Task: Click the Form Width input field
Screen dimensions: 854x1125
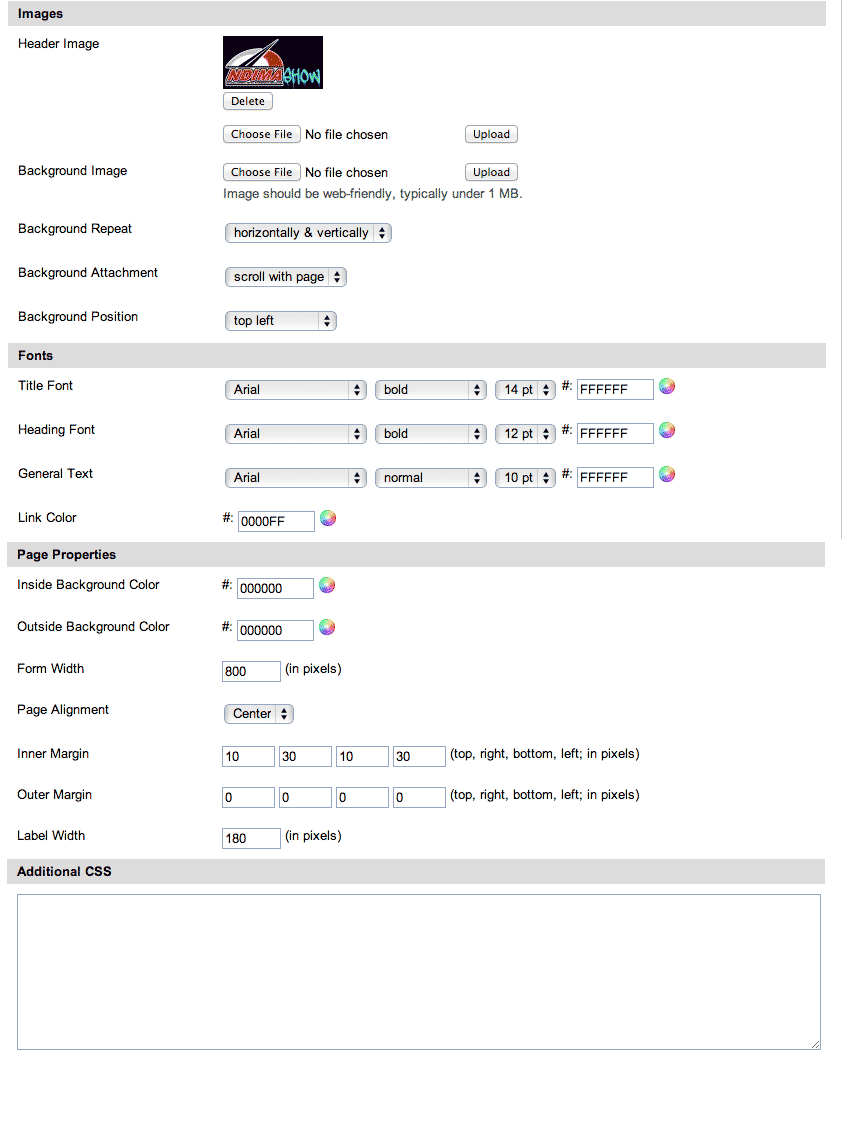Action: click(251, 671)
